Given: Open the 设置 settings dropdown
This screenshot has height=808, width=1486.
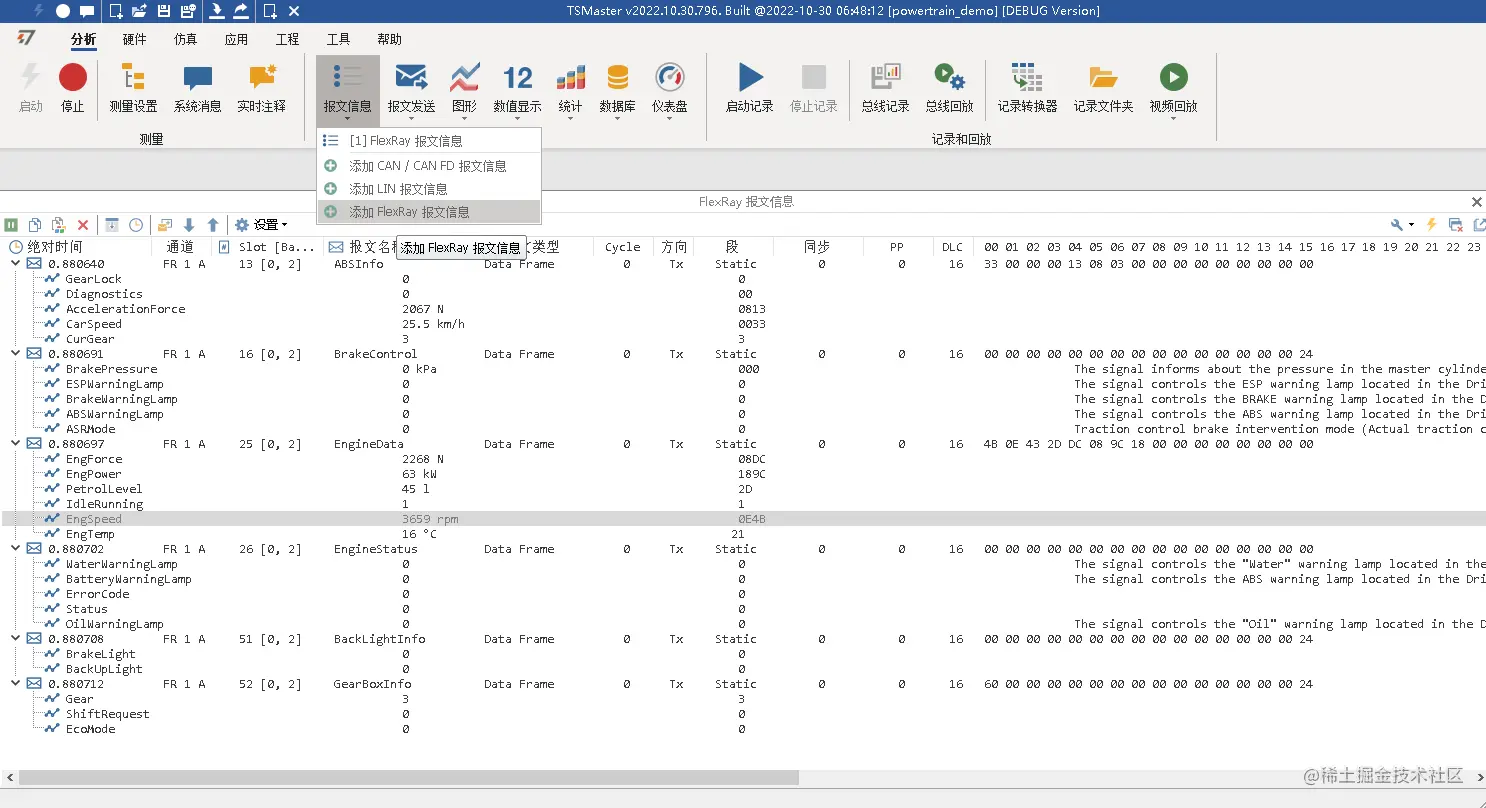Looking at the screenshot, I should (x=261, y=225).
